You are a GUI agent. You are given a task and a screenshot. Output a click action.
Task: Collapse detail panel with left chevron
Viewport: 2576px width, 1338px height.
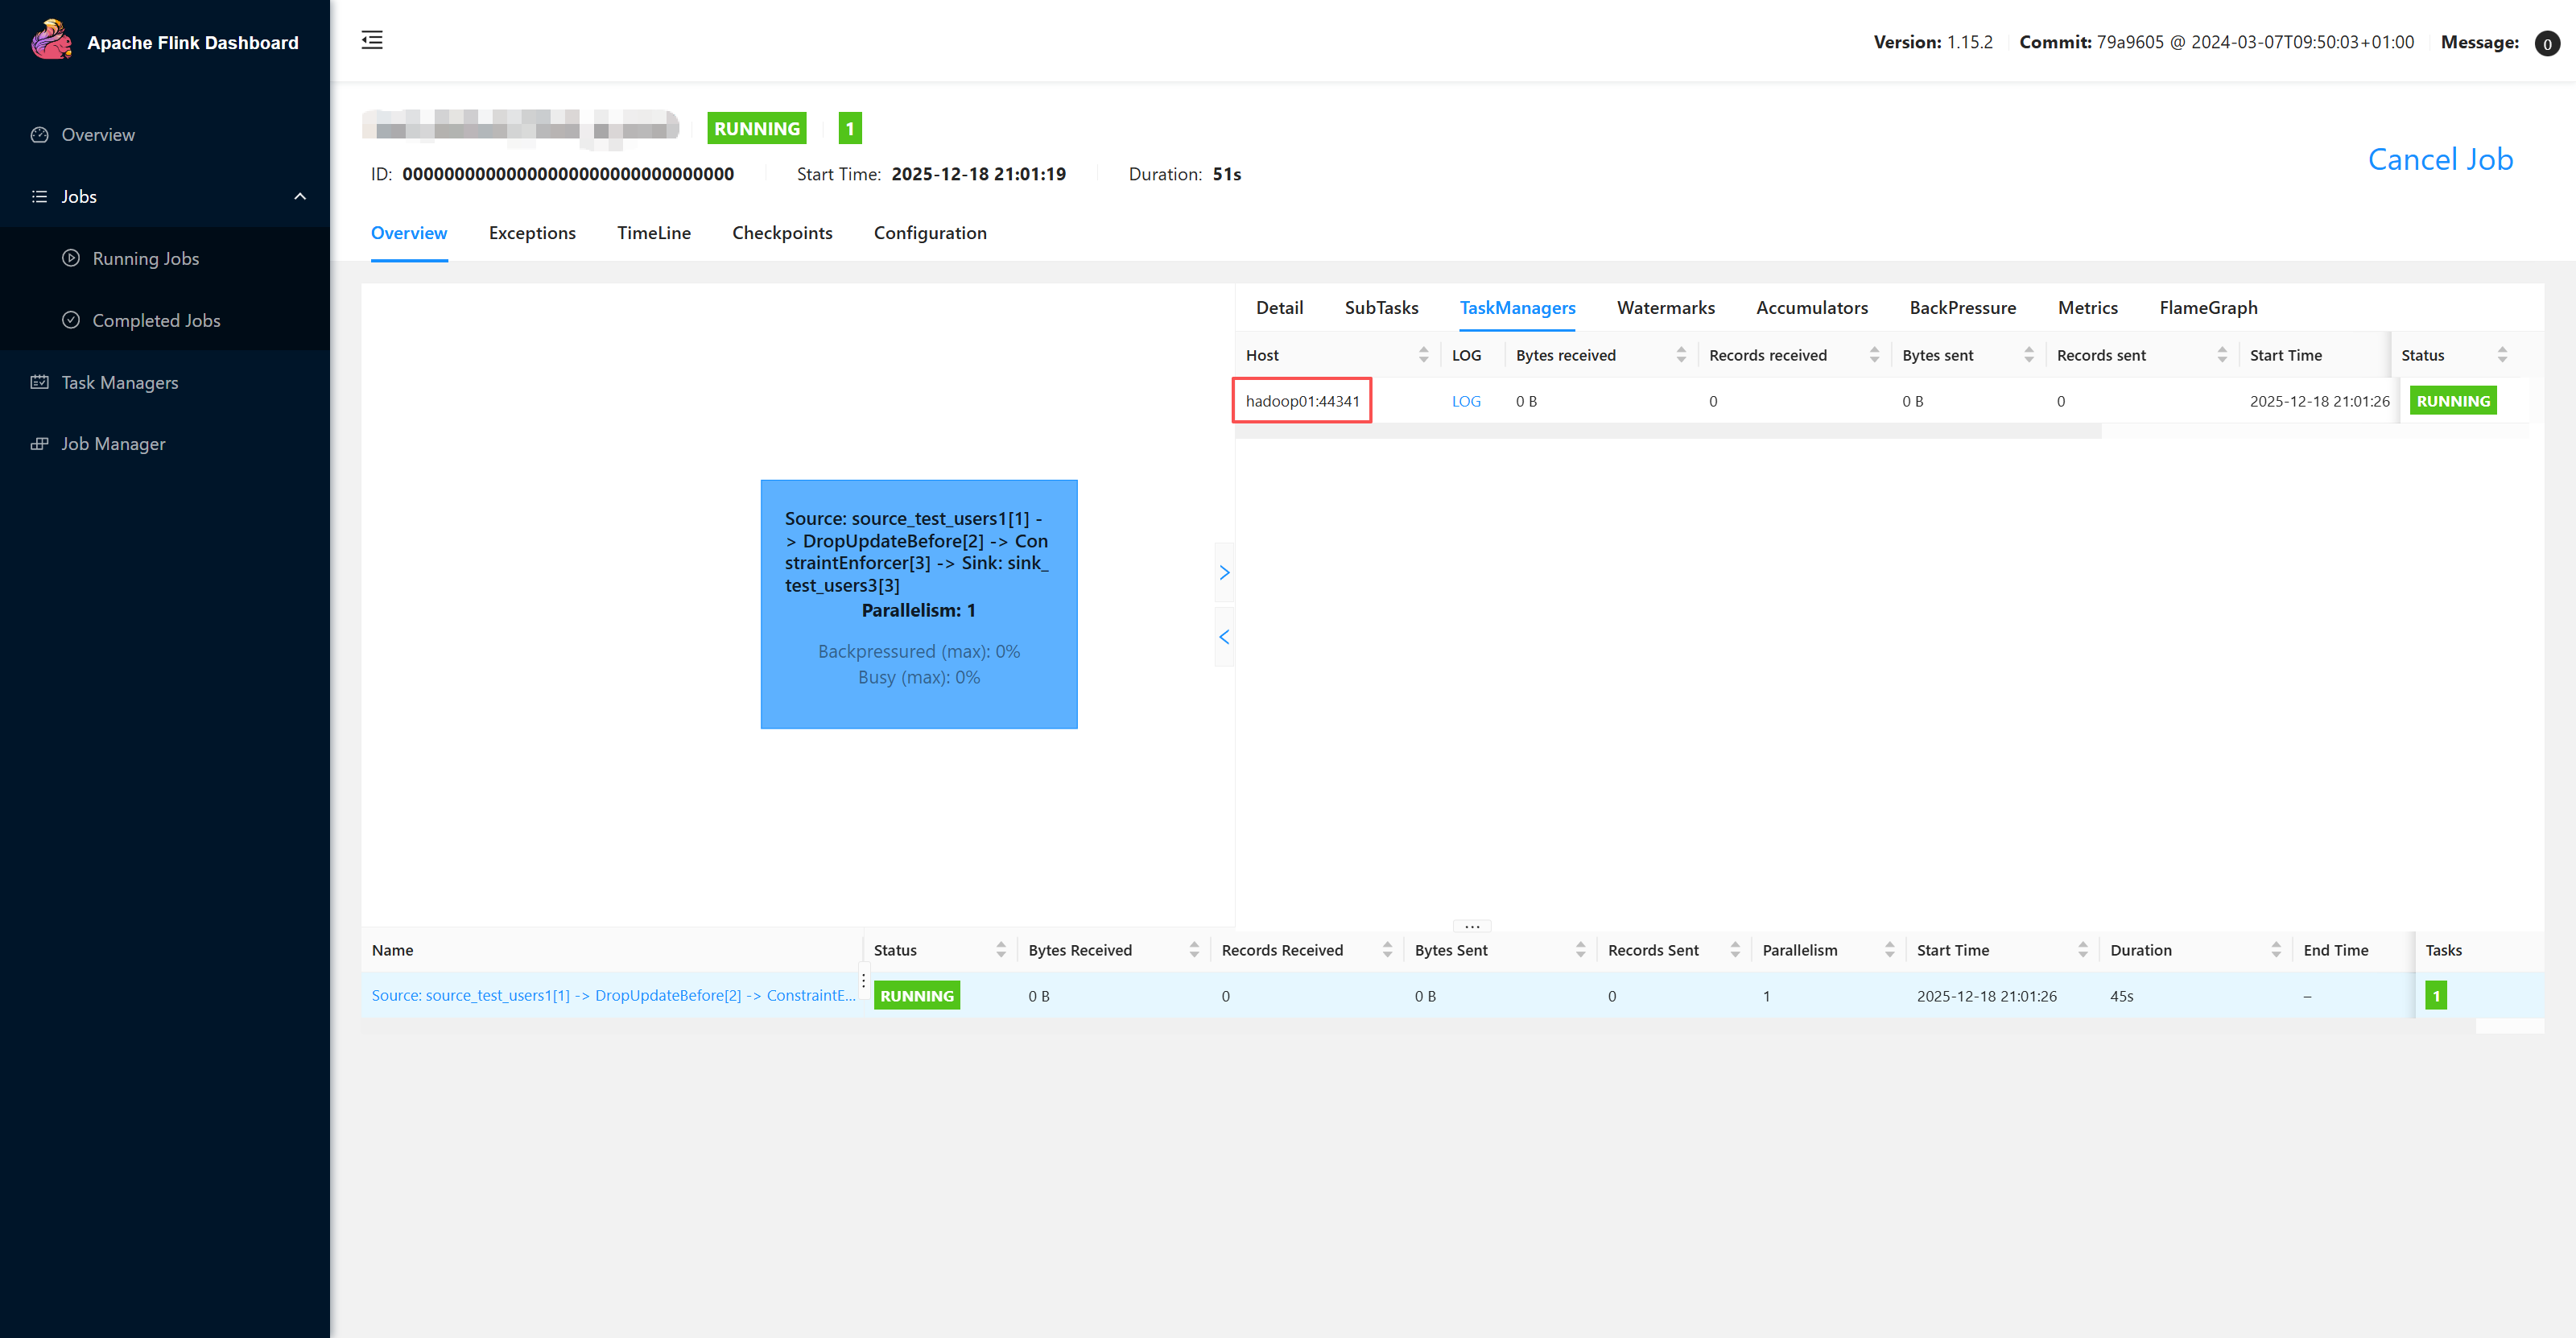coord(1224,637)
